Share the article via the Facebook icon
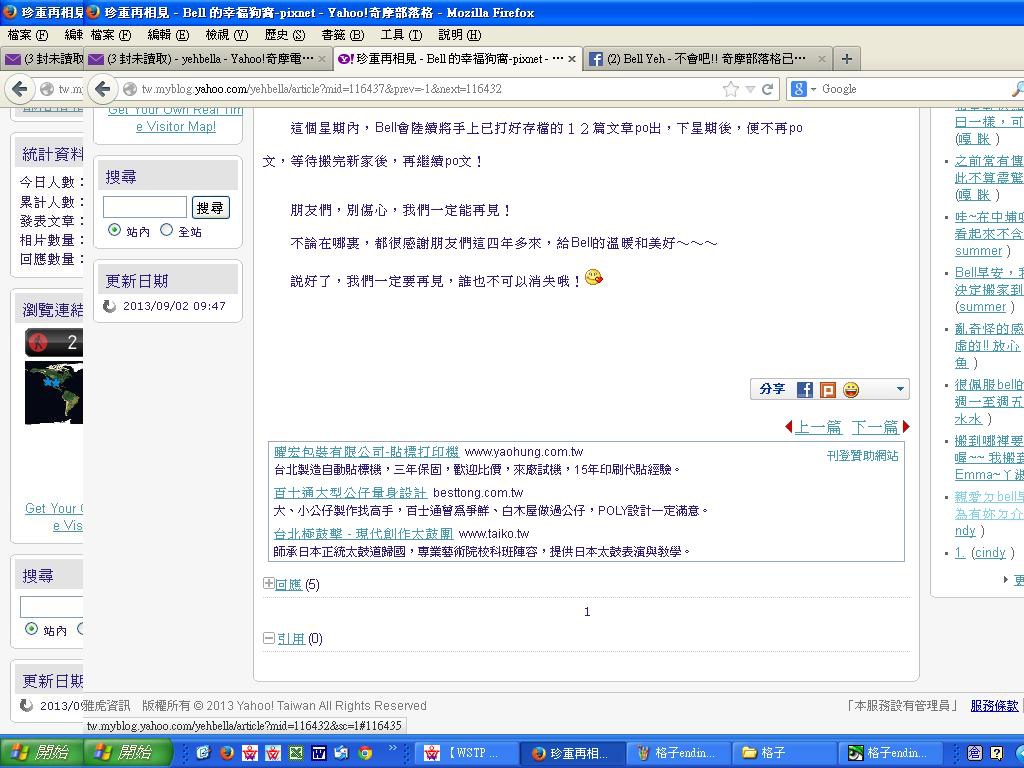This screenshot has height=768, width=1024. click(x=805, y=390)
